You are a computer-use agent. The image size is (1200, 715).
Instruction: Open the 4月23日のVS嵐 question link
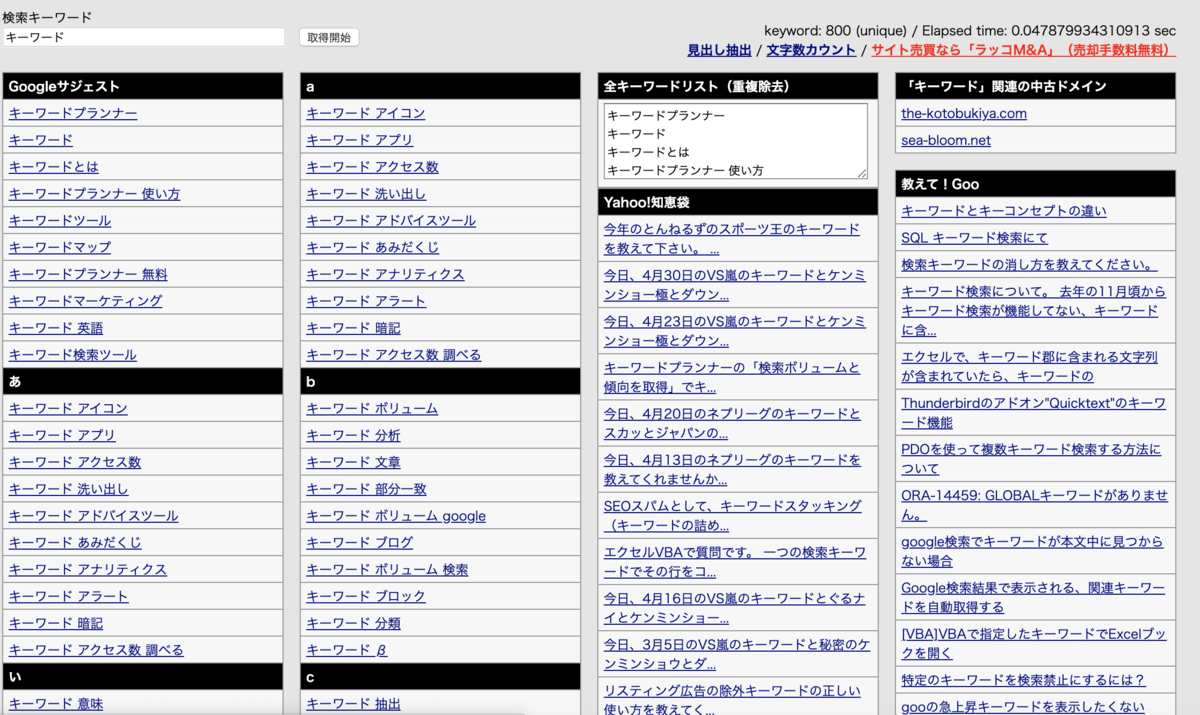pos(735,331)
